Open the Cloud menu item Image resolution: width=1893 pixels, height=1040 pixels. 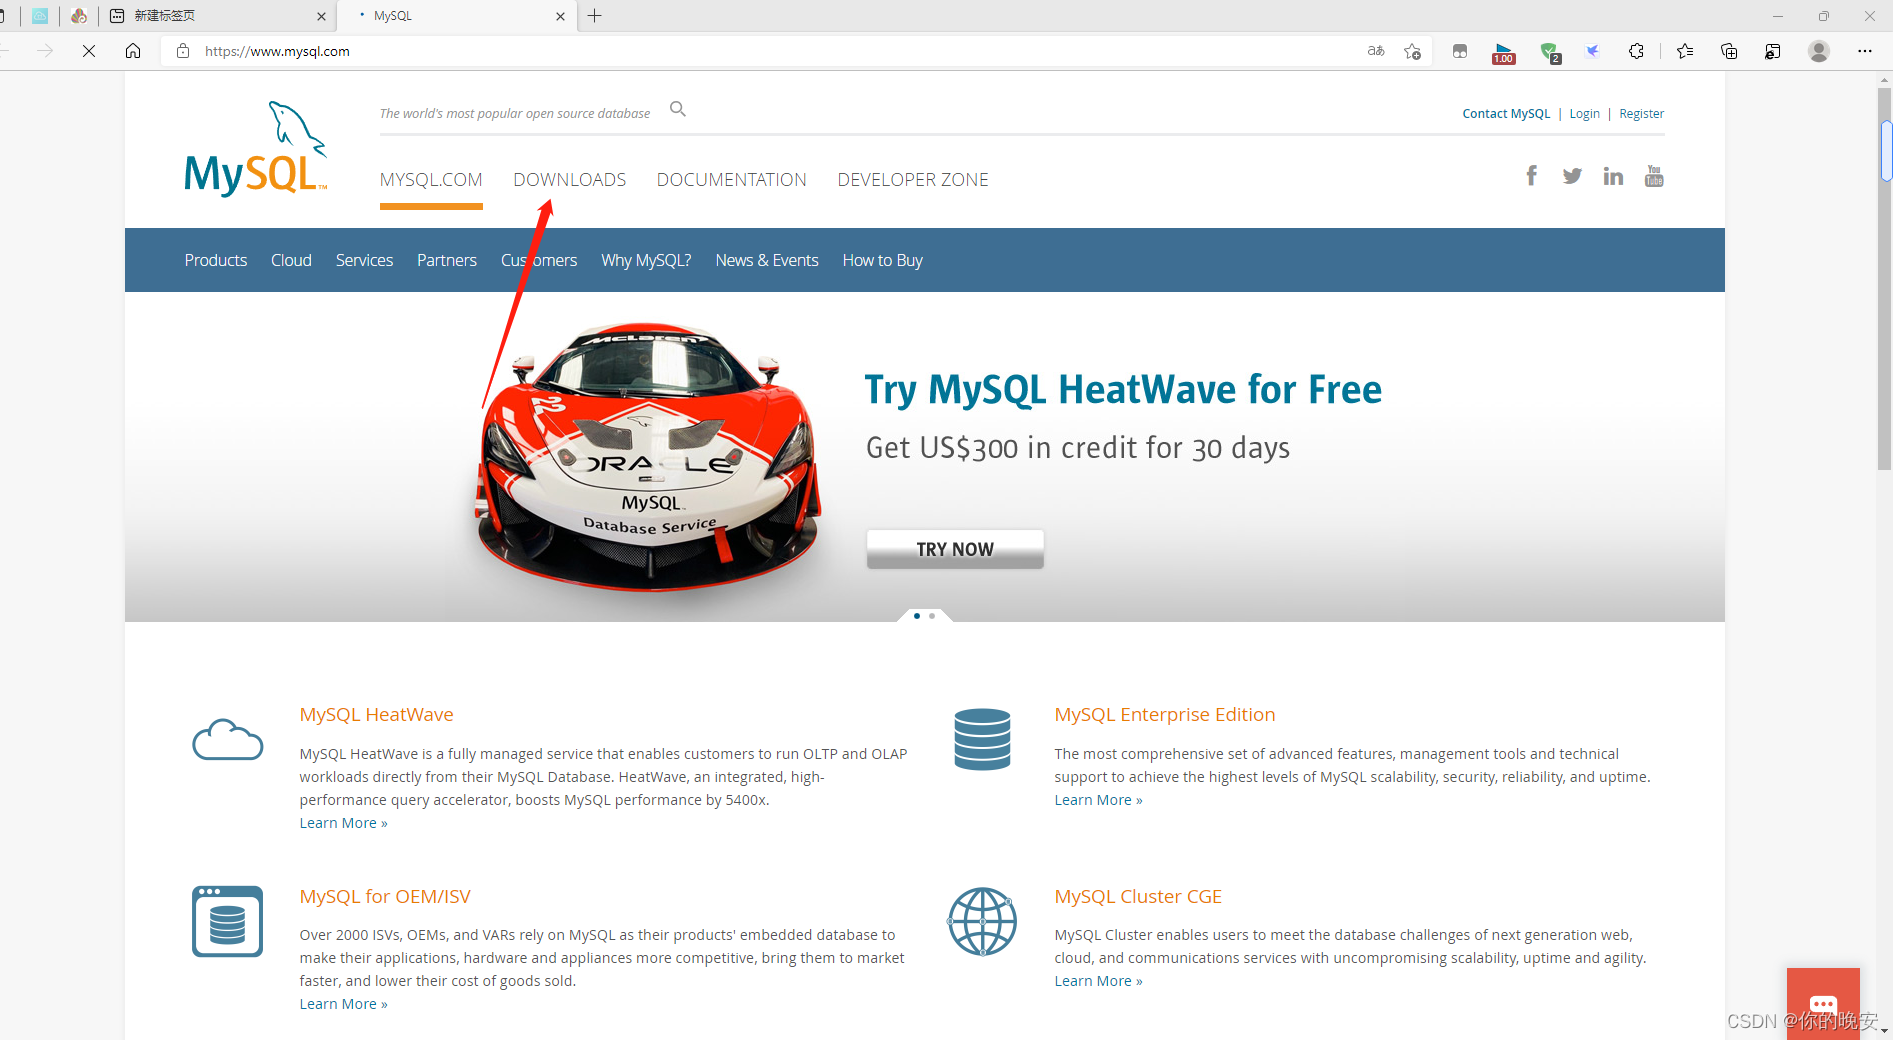[291, 260]
